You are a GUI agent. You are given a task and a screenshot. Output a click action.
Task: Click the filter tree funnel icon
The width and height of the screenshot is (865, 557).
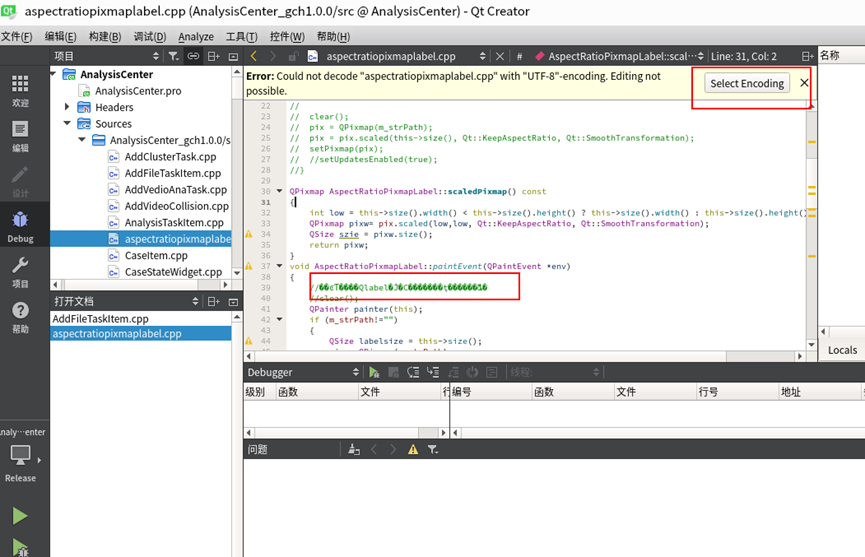point(173,56)
